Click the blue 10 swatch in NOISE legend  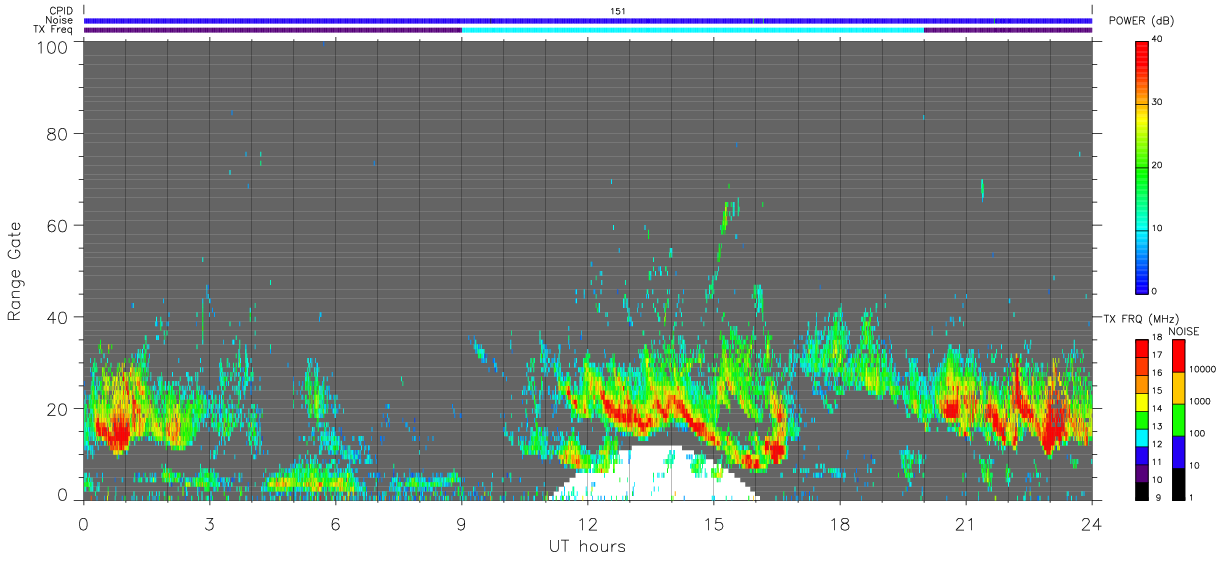pyautogui.click(x=1177, y=452)
